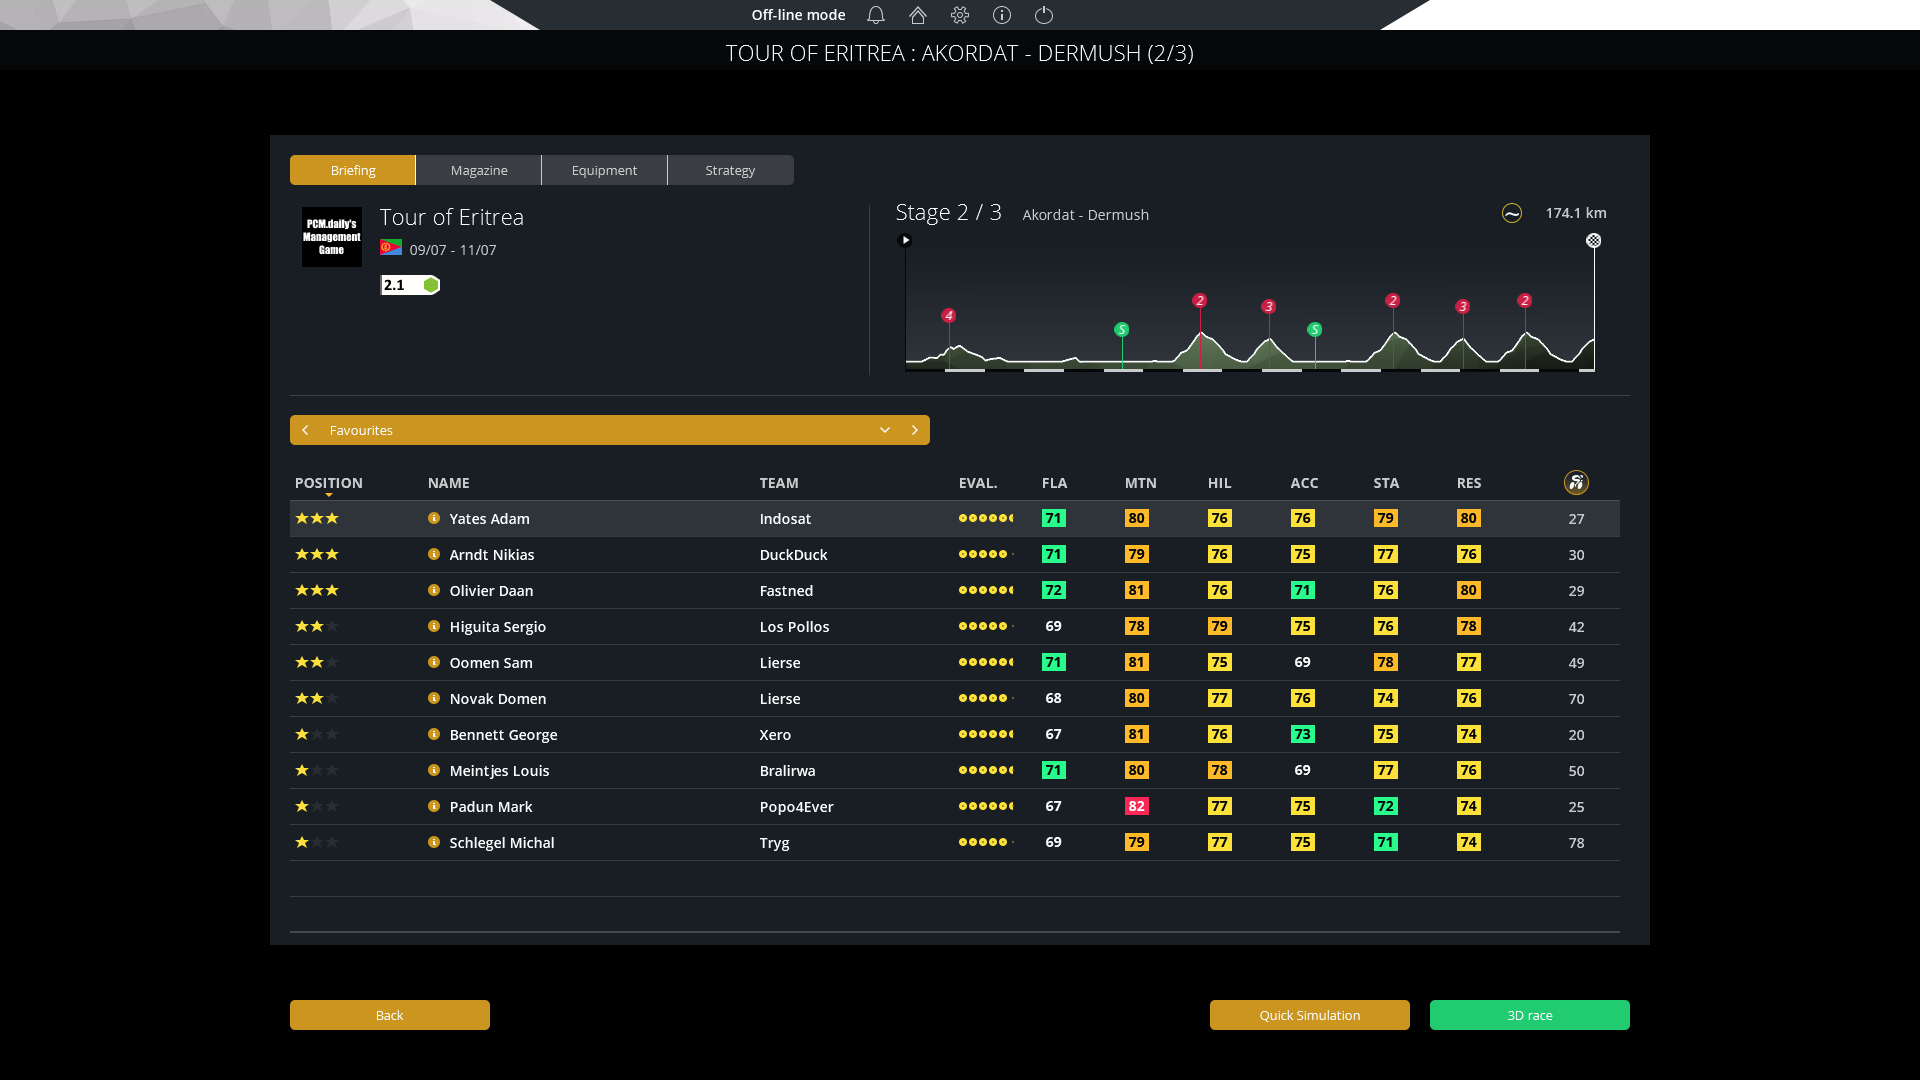Screen dimensions: 1920x1080
Task: Start the Quick Simulation
Action: coord(1310,1015)
